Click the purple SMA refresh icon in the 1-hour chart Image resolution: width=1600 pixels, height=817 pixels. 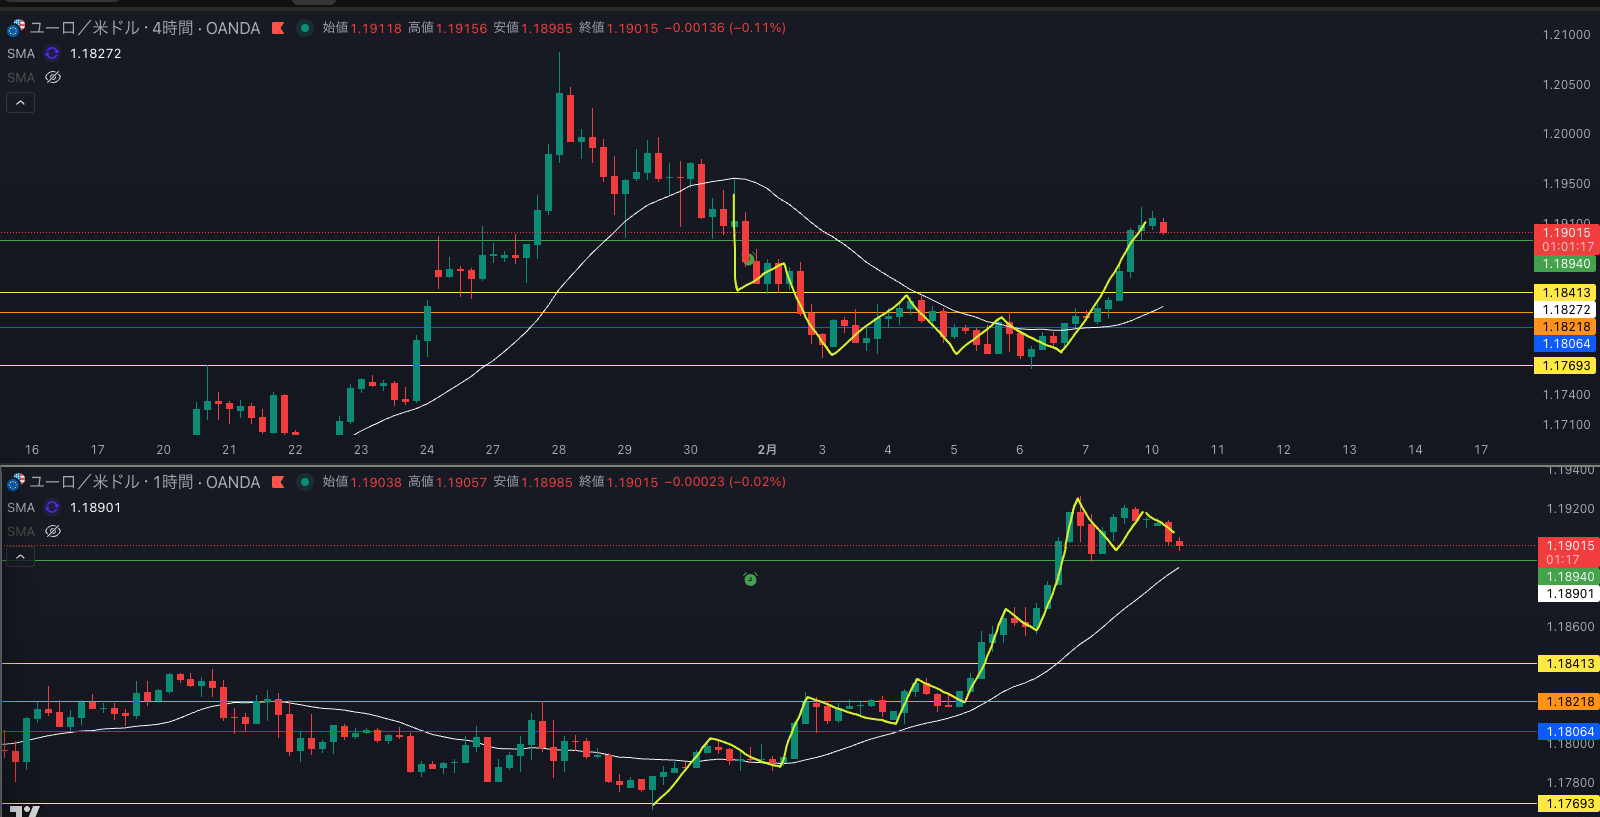[52, 507]
